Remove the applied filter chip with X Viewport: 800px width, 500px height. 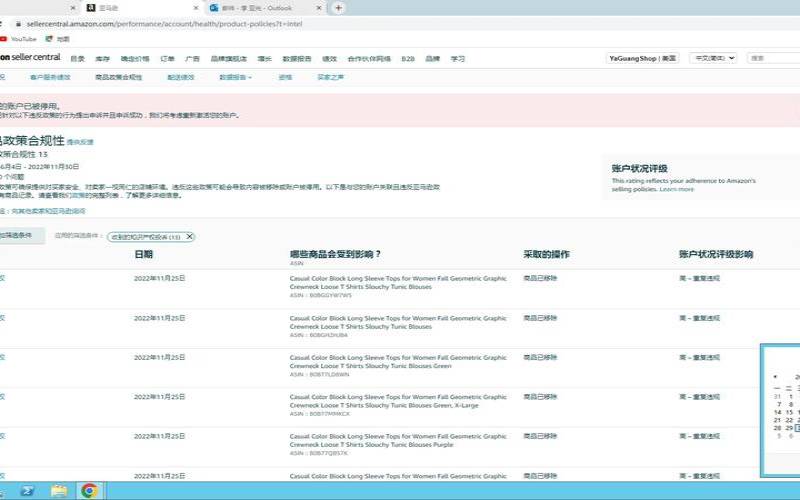(x=189, y=237)
